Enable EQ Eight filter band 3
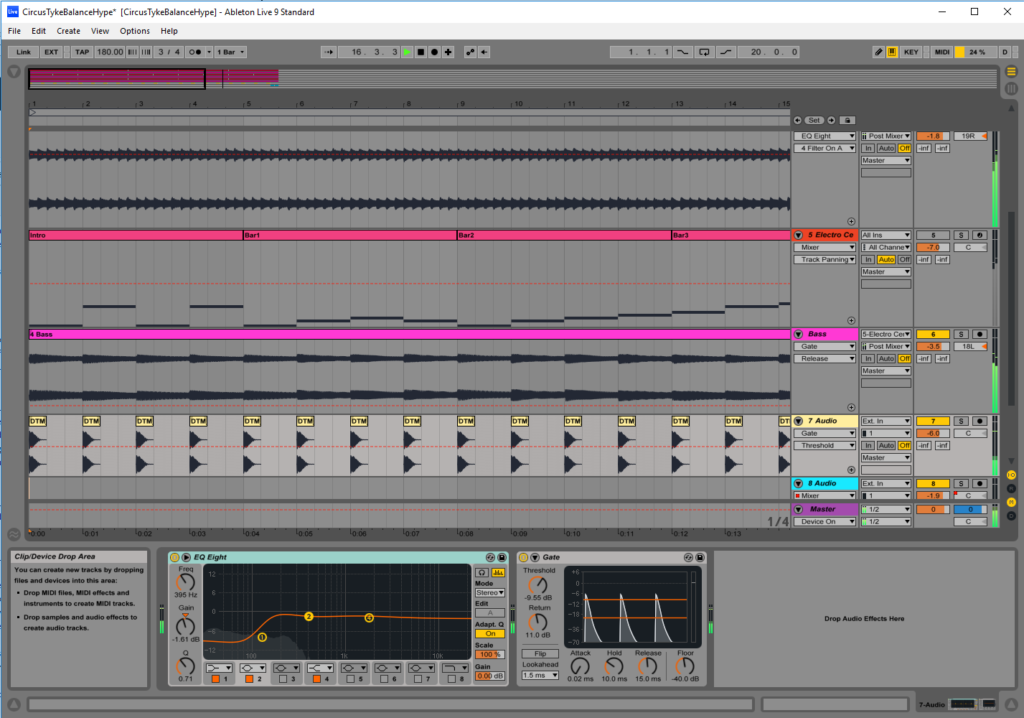 [x=283, y=679]
